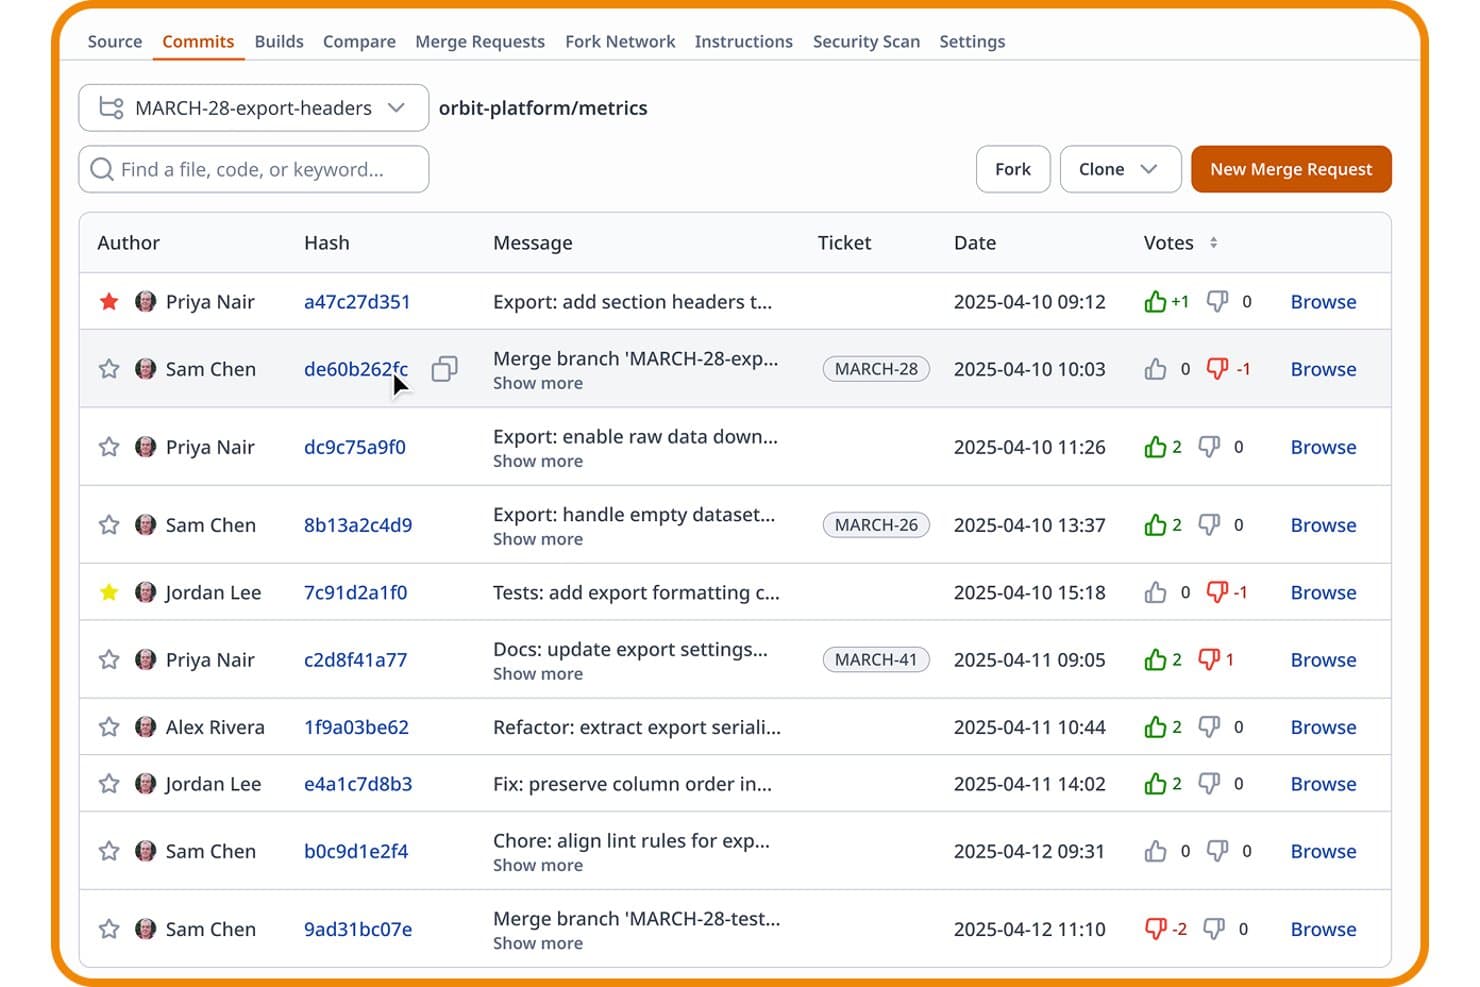Viewport: 1480px width, 987px height.
Task: Click the New Merge Request button
Action: tap(1291, 169)
